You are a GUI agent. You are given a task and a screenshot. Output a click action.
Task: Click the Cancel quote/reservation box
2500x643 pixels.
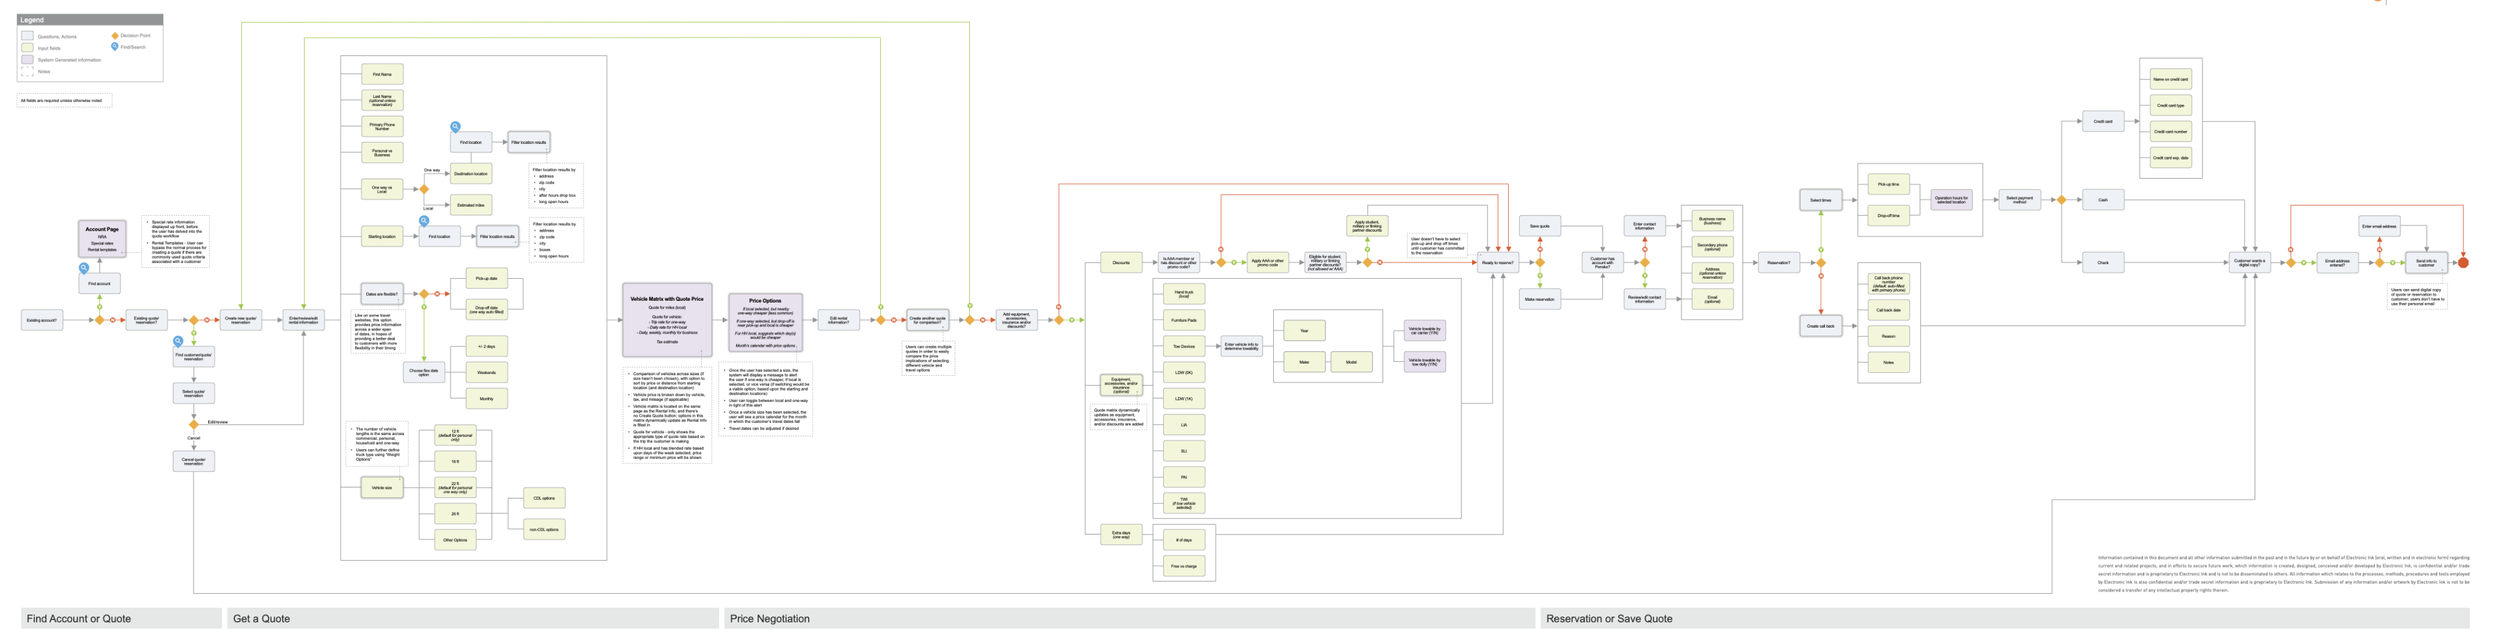click(194, 462)
